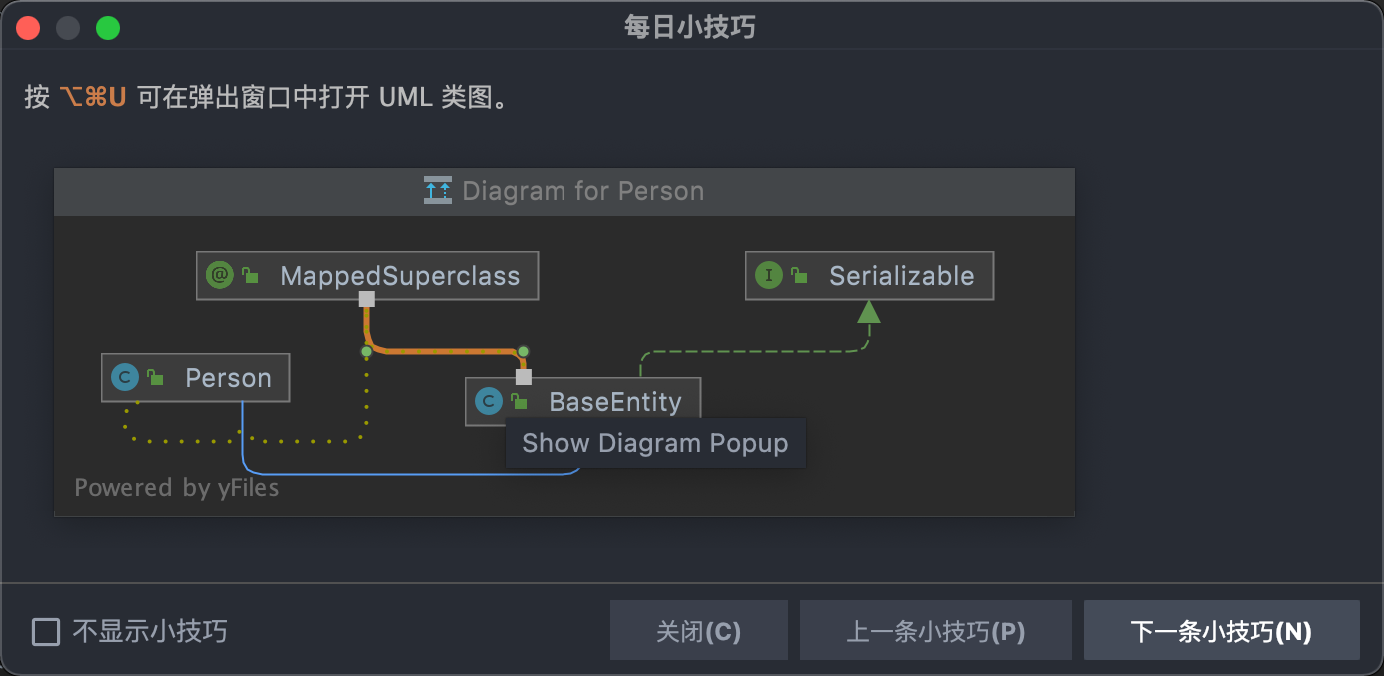Viewport: 1384px width, 676px height.
Task: Click the 'Diagram for Person' title bar
Action: [564, 191]
